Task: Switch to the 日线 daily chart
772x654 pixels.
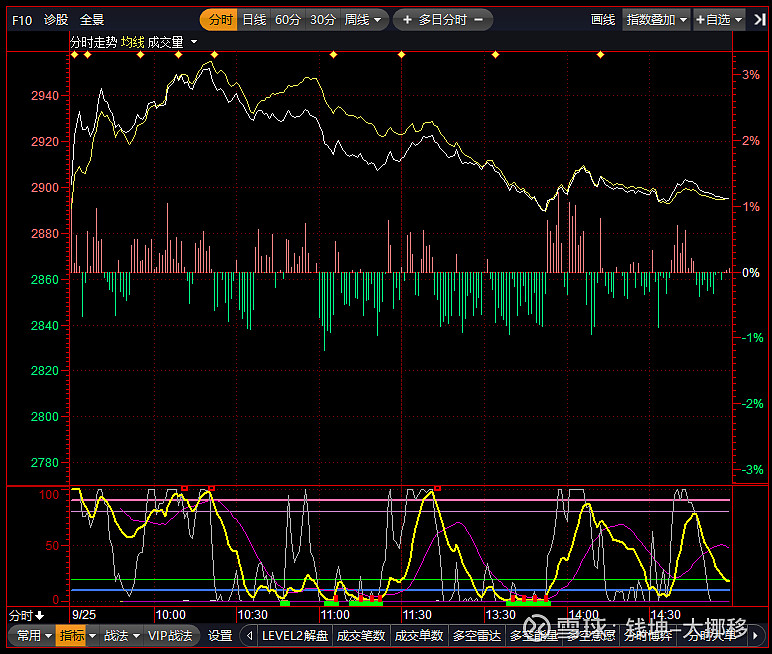Action: (x=254, y=20)
